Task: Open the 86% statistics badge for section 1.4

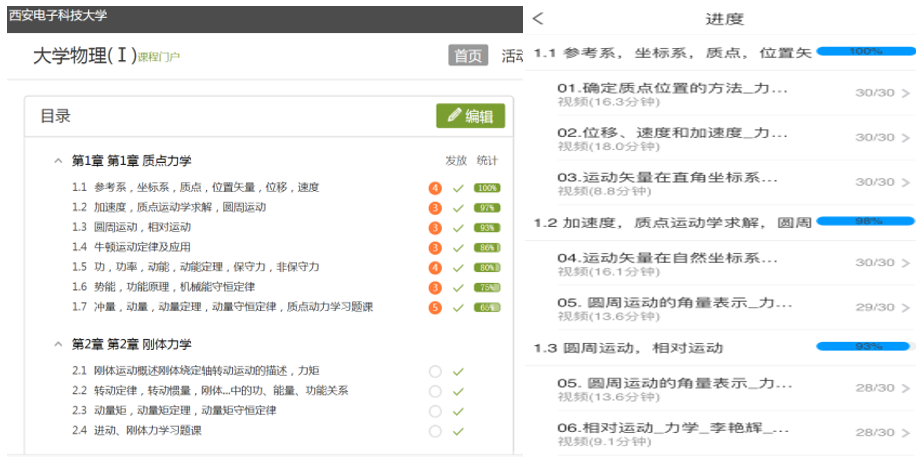Action: [487, 247]
